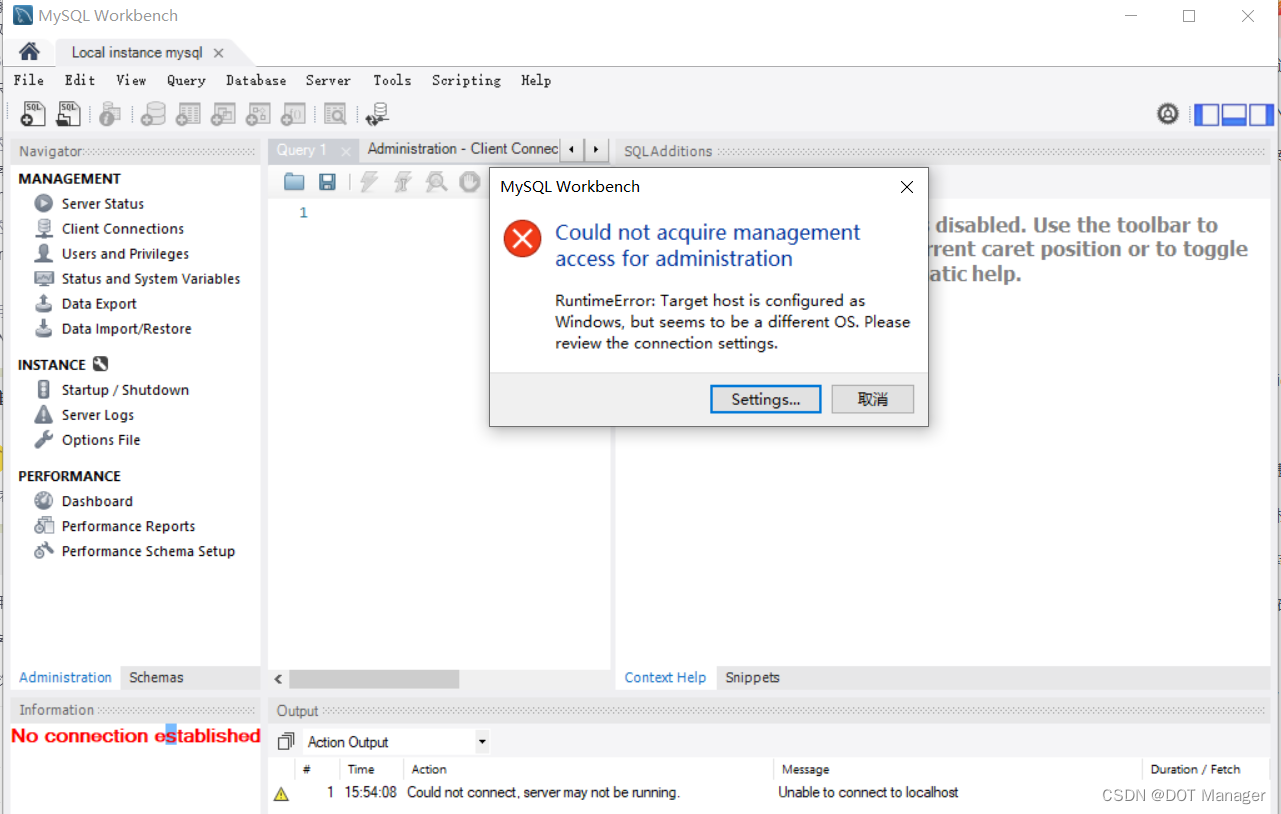Screen dimensions: 1281x814
Task: Click the execute statement under cursor icon
Action: 402,181
